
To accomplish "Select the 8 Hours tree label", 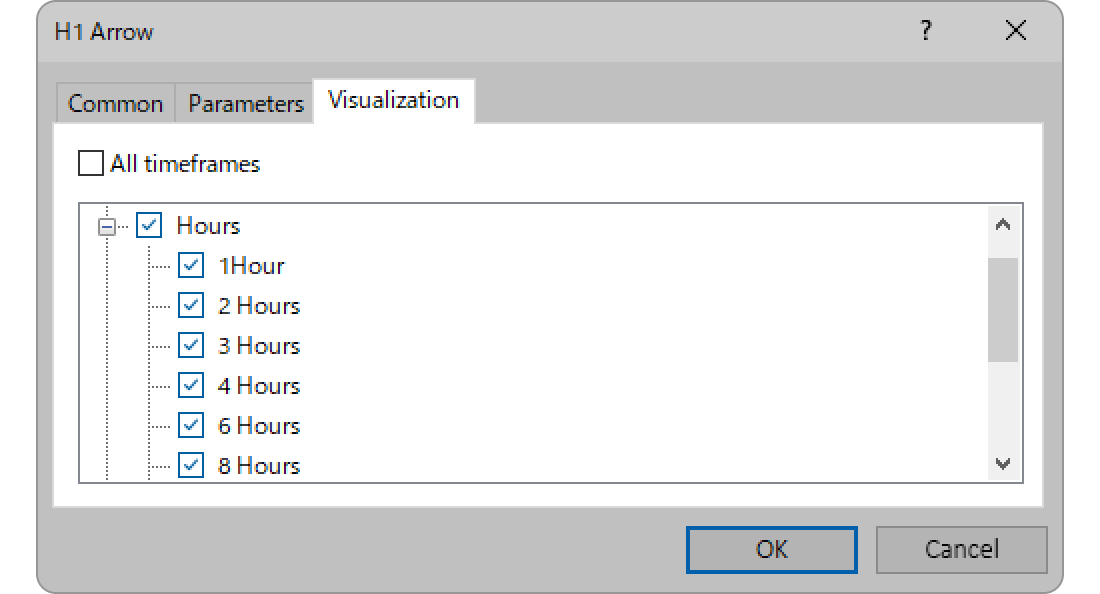I will point(259,466).
